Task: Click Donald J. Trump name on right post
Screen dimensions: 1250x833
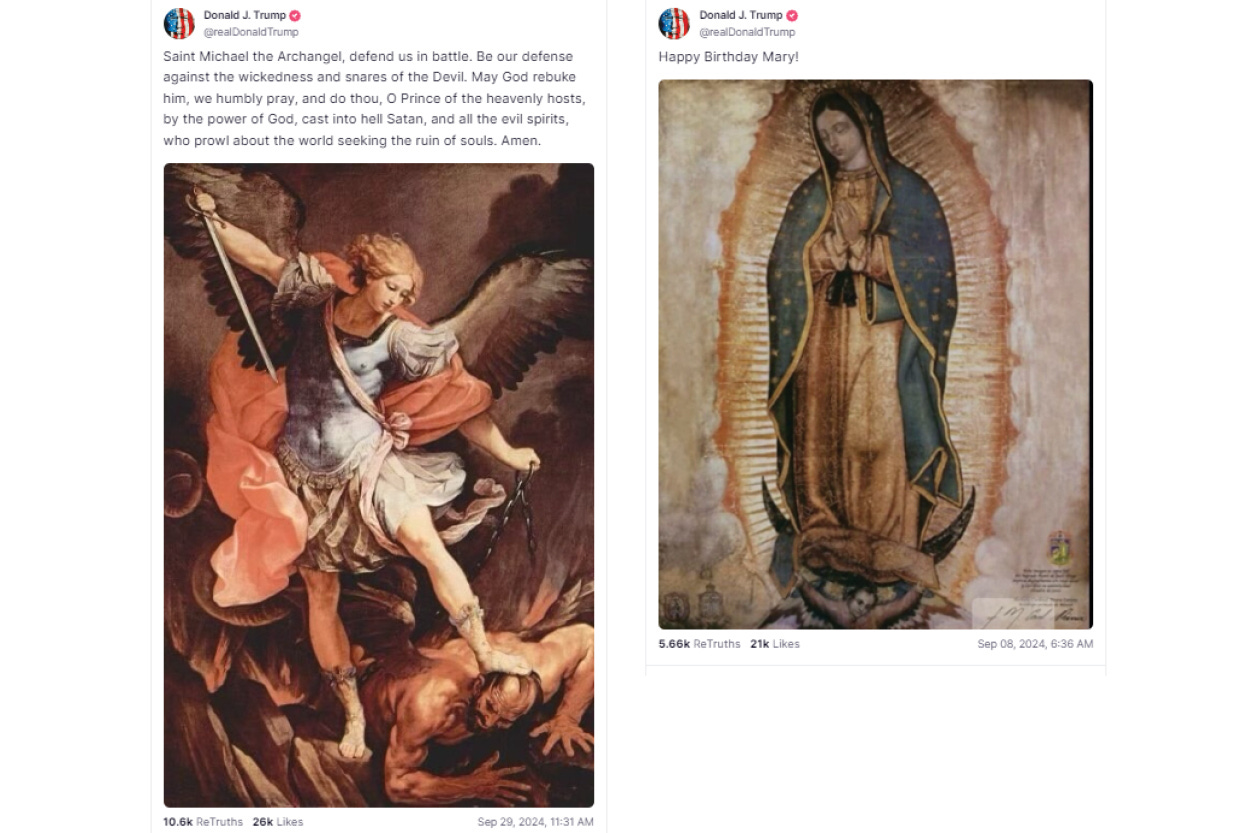Action: click(x=740, y=15)
